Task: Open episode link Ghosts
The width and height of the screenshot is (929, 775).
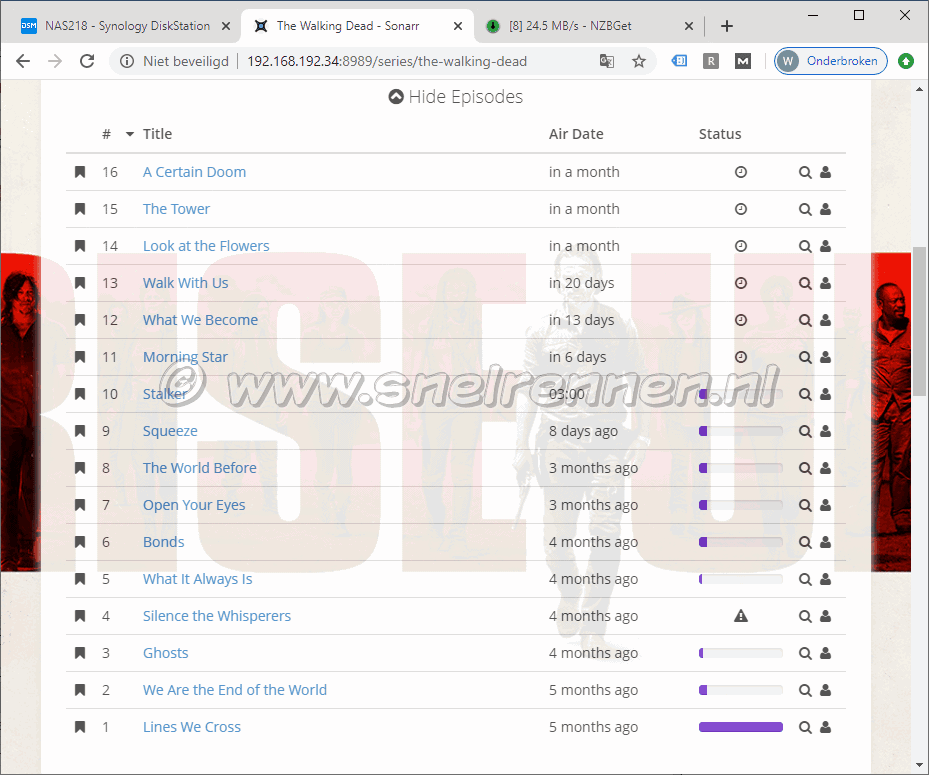Action: coord(165,653)
